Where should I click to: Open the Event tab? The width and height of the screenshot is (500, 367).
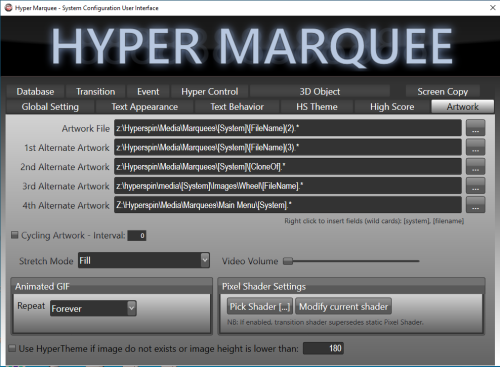pyautogui.click(x=148, y=91)
